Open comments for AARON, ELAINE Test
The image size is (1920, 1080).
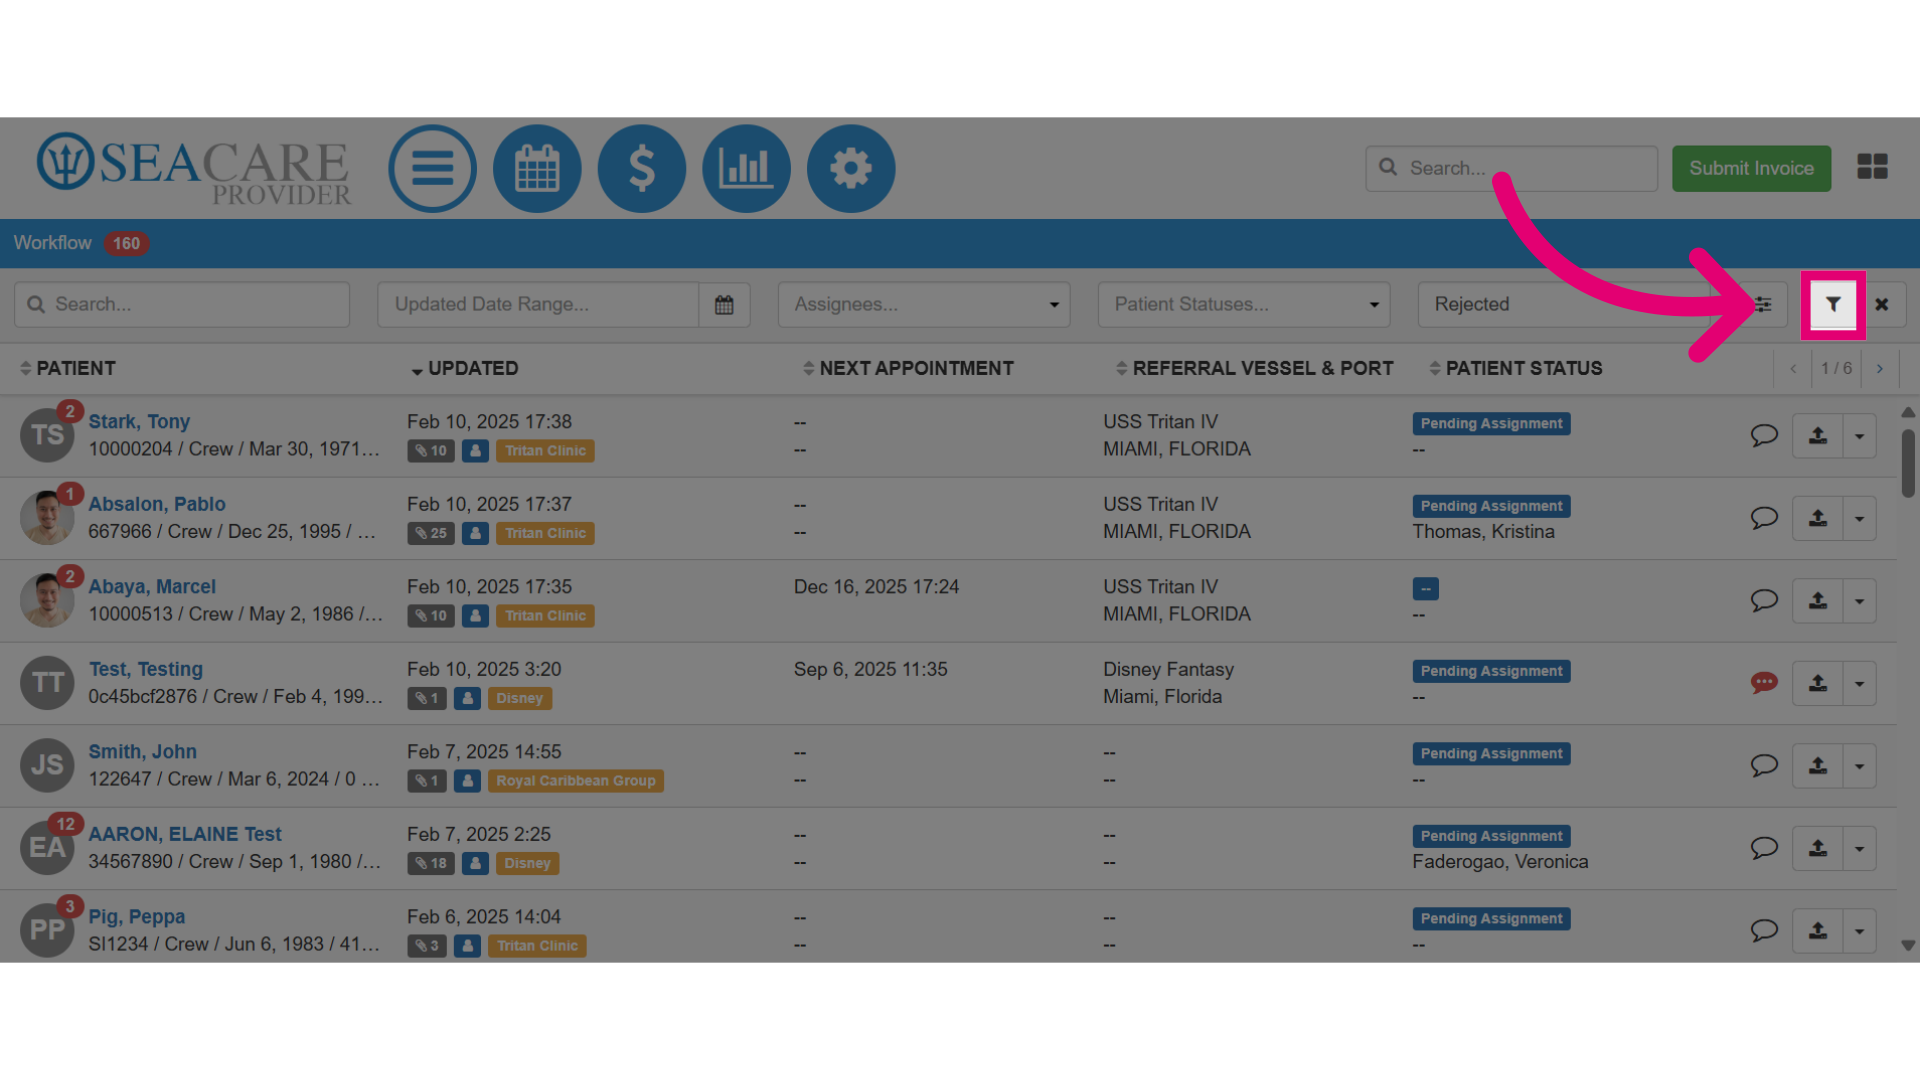click(x=1764, y=848)
